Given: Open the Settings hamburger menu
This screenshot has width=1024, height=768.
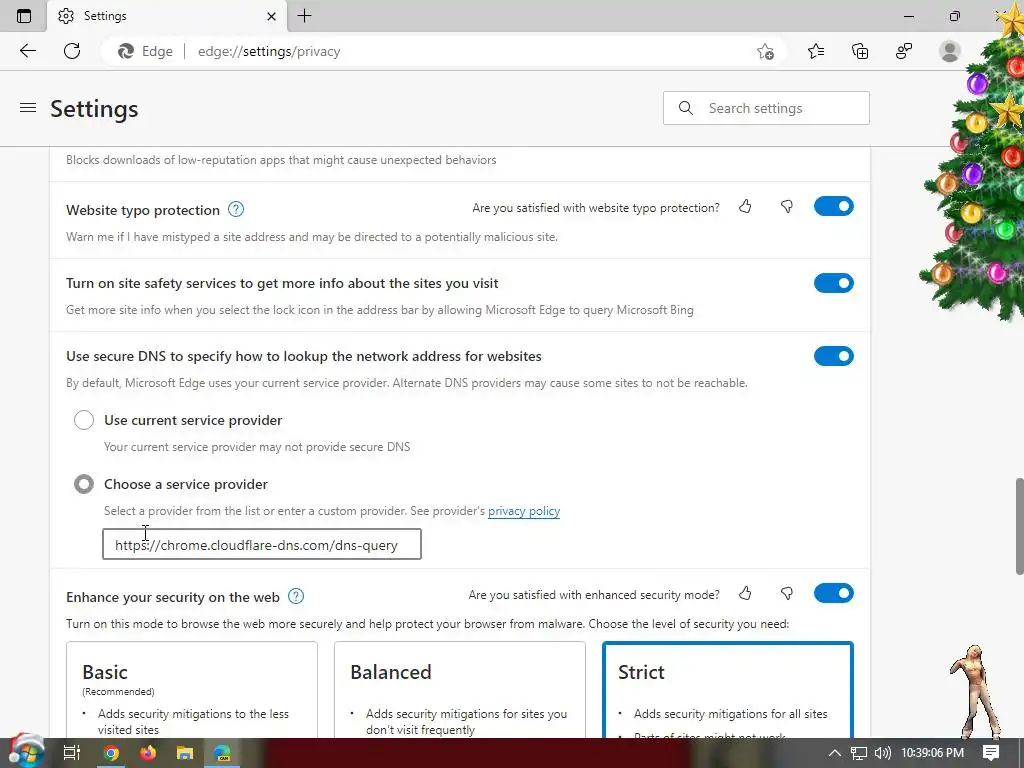Looking at the screenshot, I should pos(28,108).
